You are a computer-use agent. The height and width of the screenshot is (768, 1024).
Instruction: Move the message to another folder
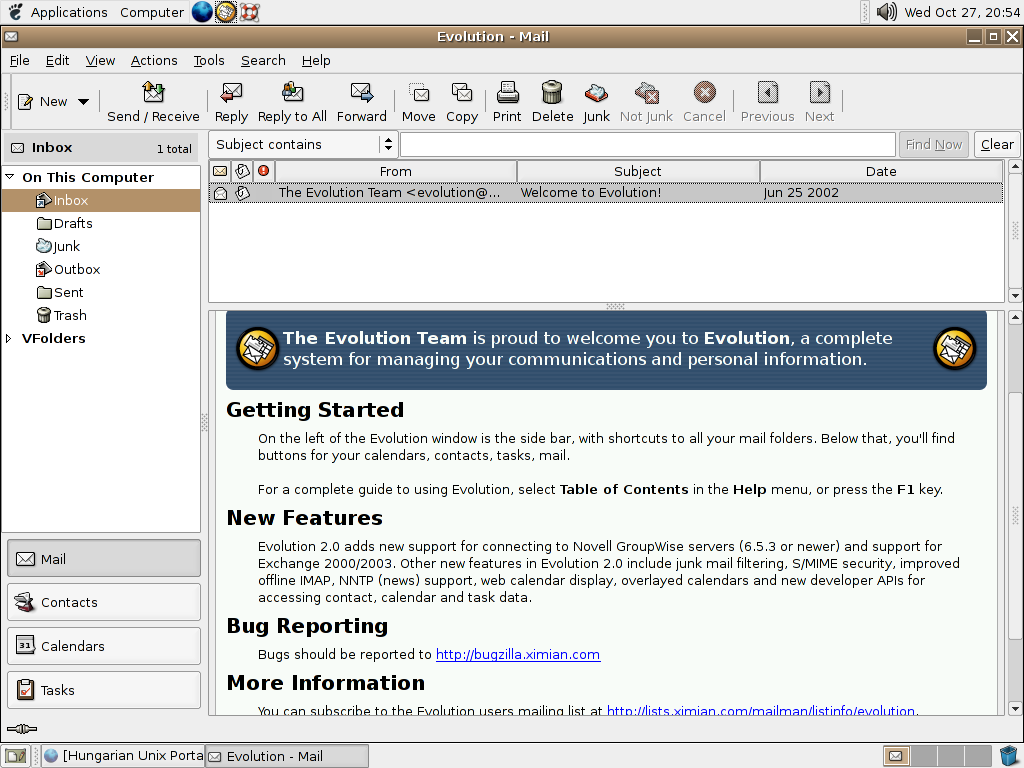coord(419,101)
